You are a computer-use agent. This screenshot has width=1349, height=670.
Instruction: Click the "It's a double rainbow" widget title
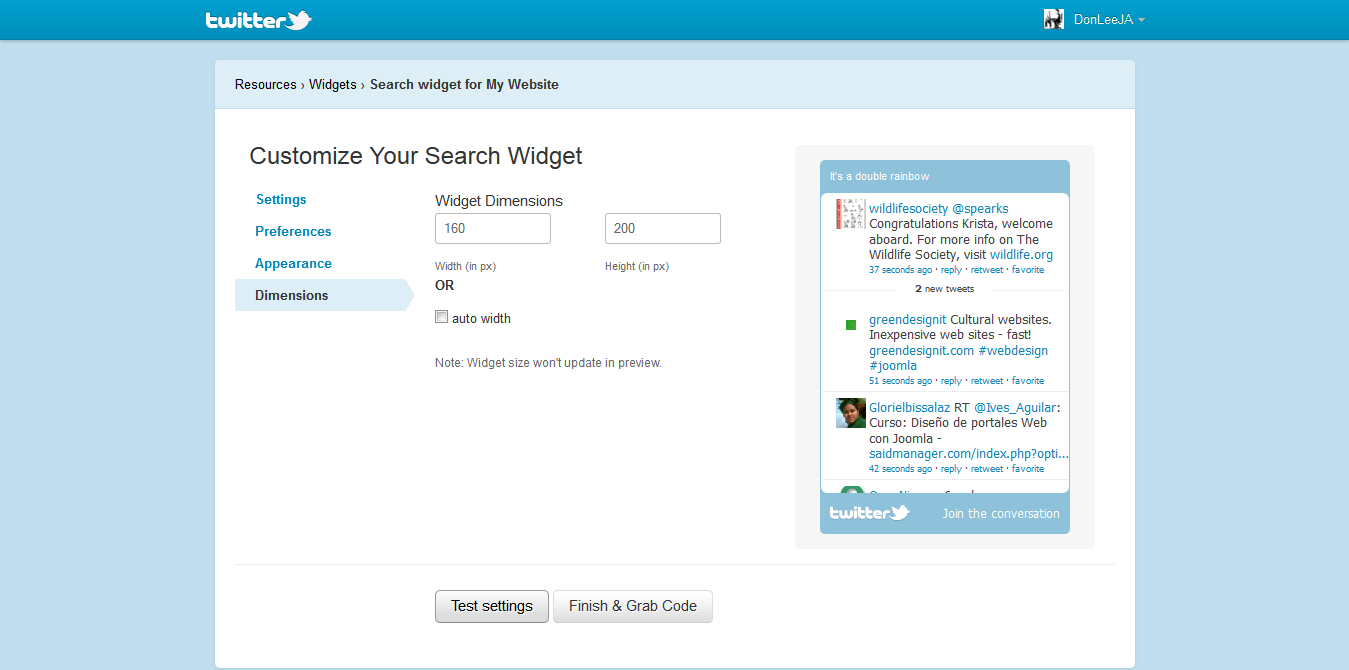879,177
